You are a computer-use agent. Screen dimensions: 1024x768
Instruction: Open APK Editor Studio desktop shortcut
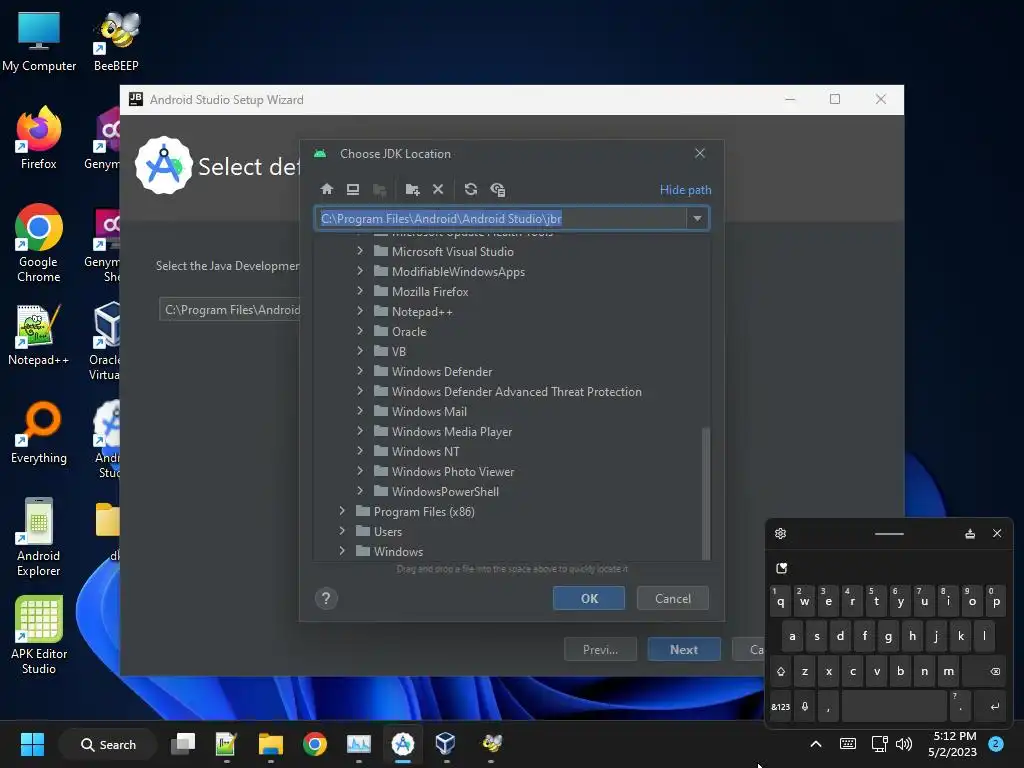39,634
